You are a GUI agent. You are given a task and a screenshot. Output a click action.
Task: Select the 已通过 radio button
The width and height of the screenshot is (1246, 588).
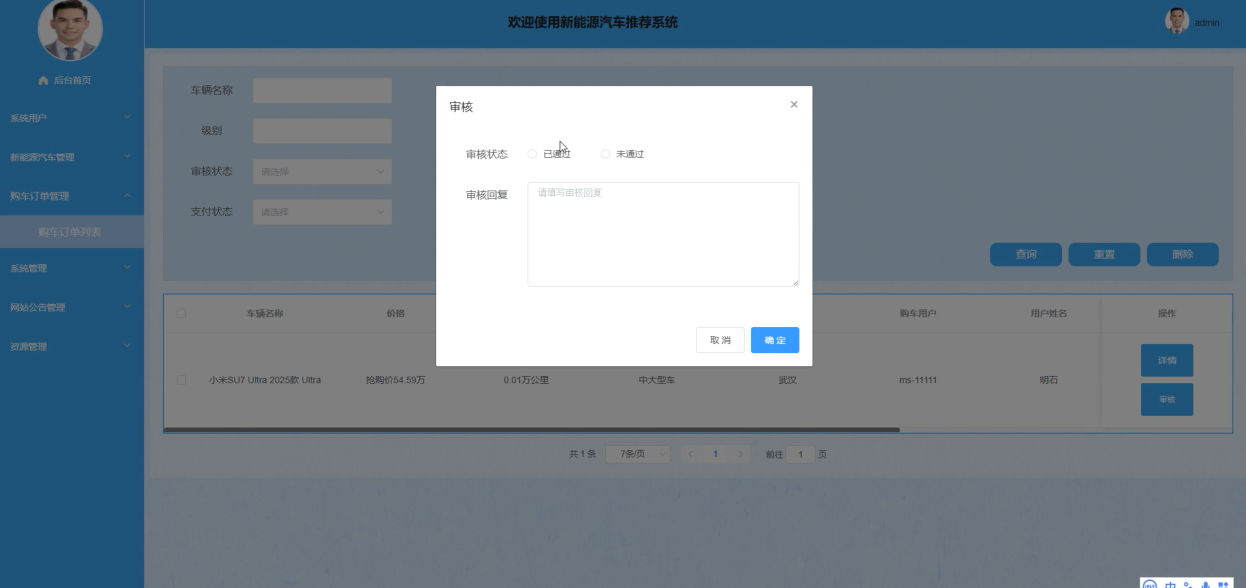pos(532,153)
